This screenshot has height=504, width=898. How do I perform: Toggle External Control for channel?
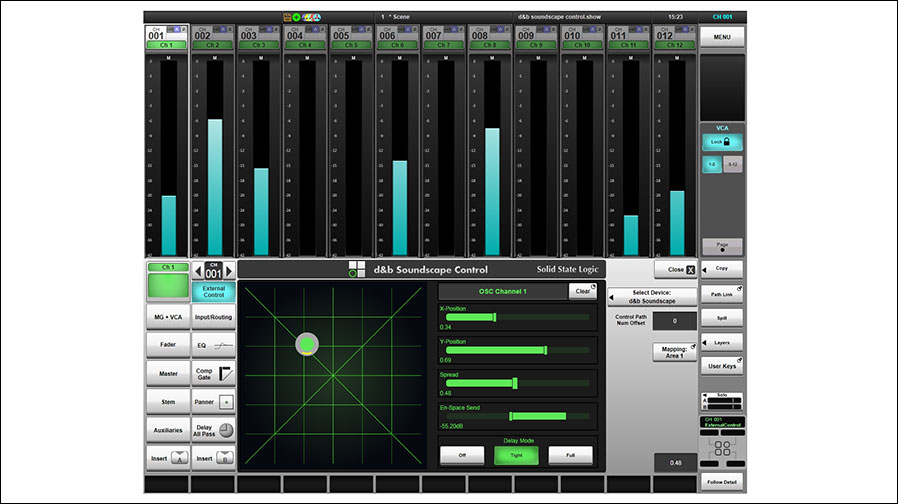coord(214,292)
